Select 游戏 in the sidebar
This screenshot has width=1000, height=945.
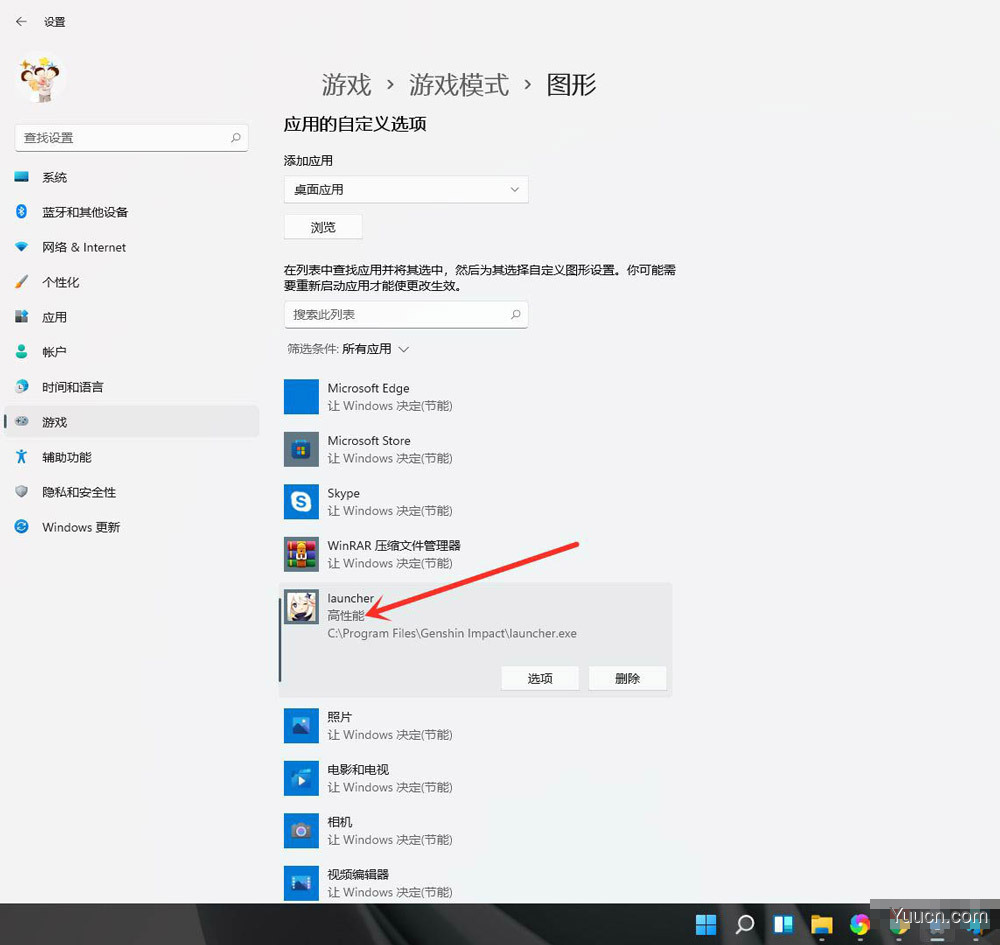pos(131,421)
